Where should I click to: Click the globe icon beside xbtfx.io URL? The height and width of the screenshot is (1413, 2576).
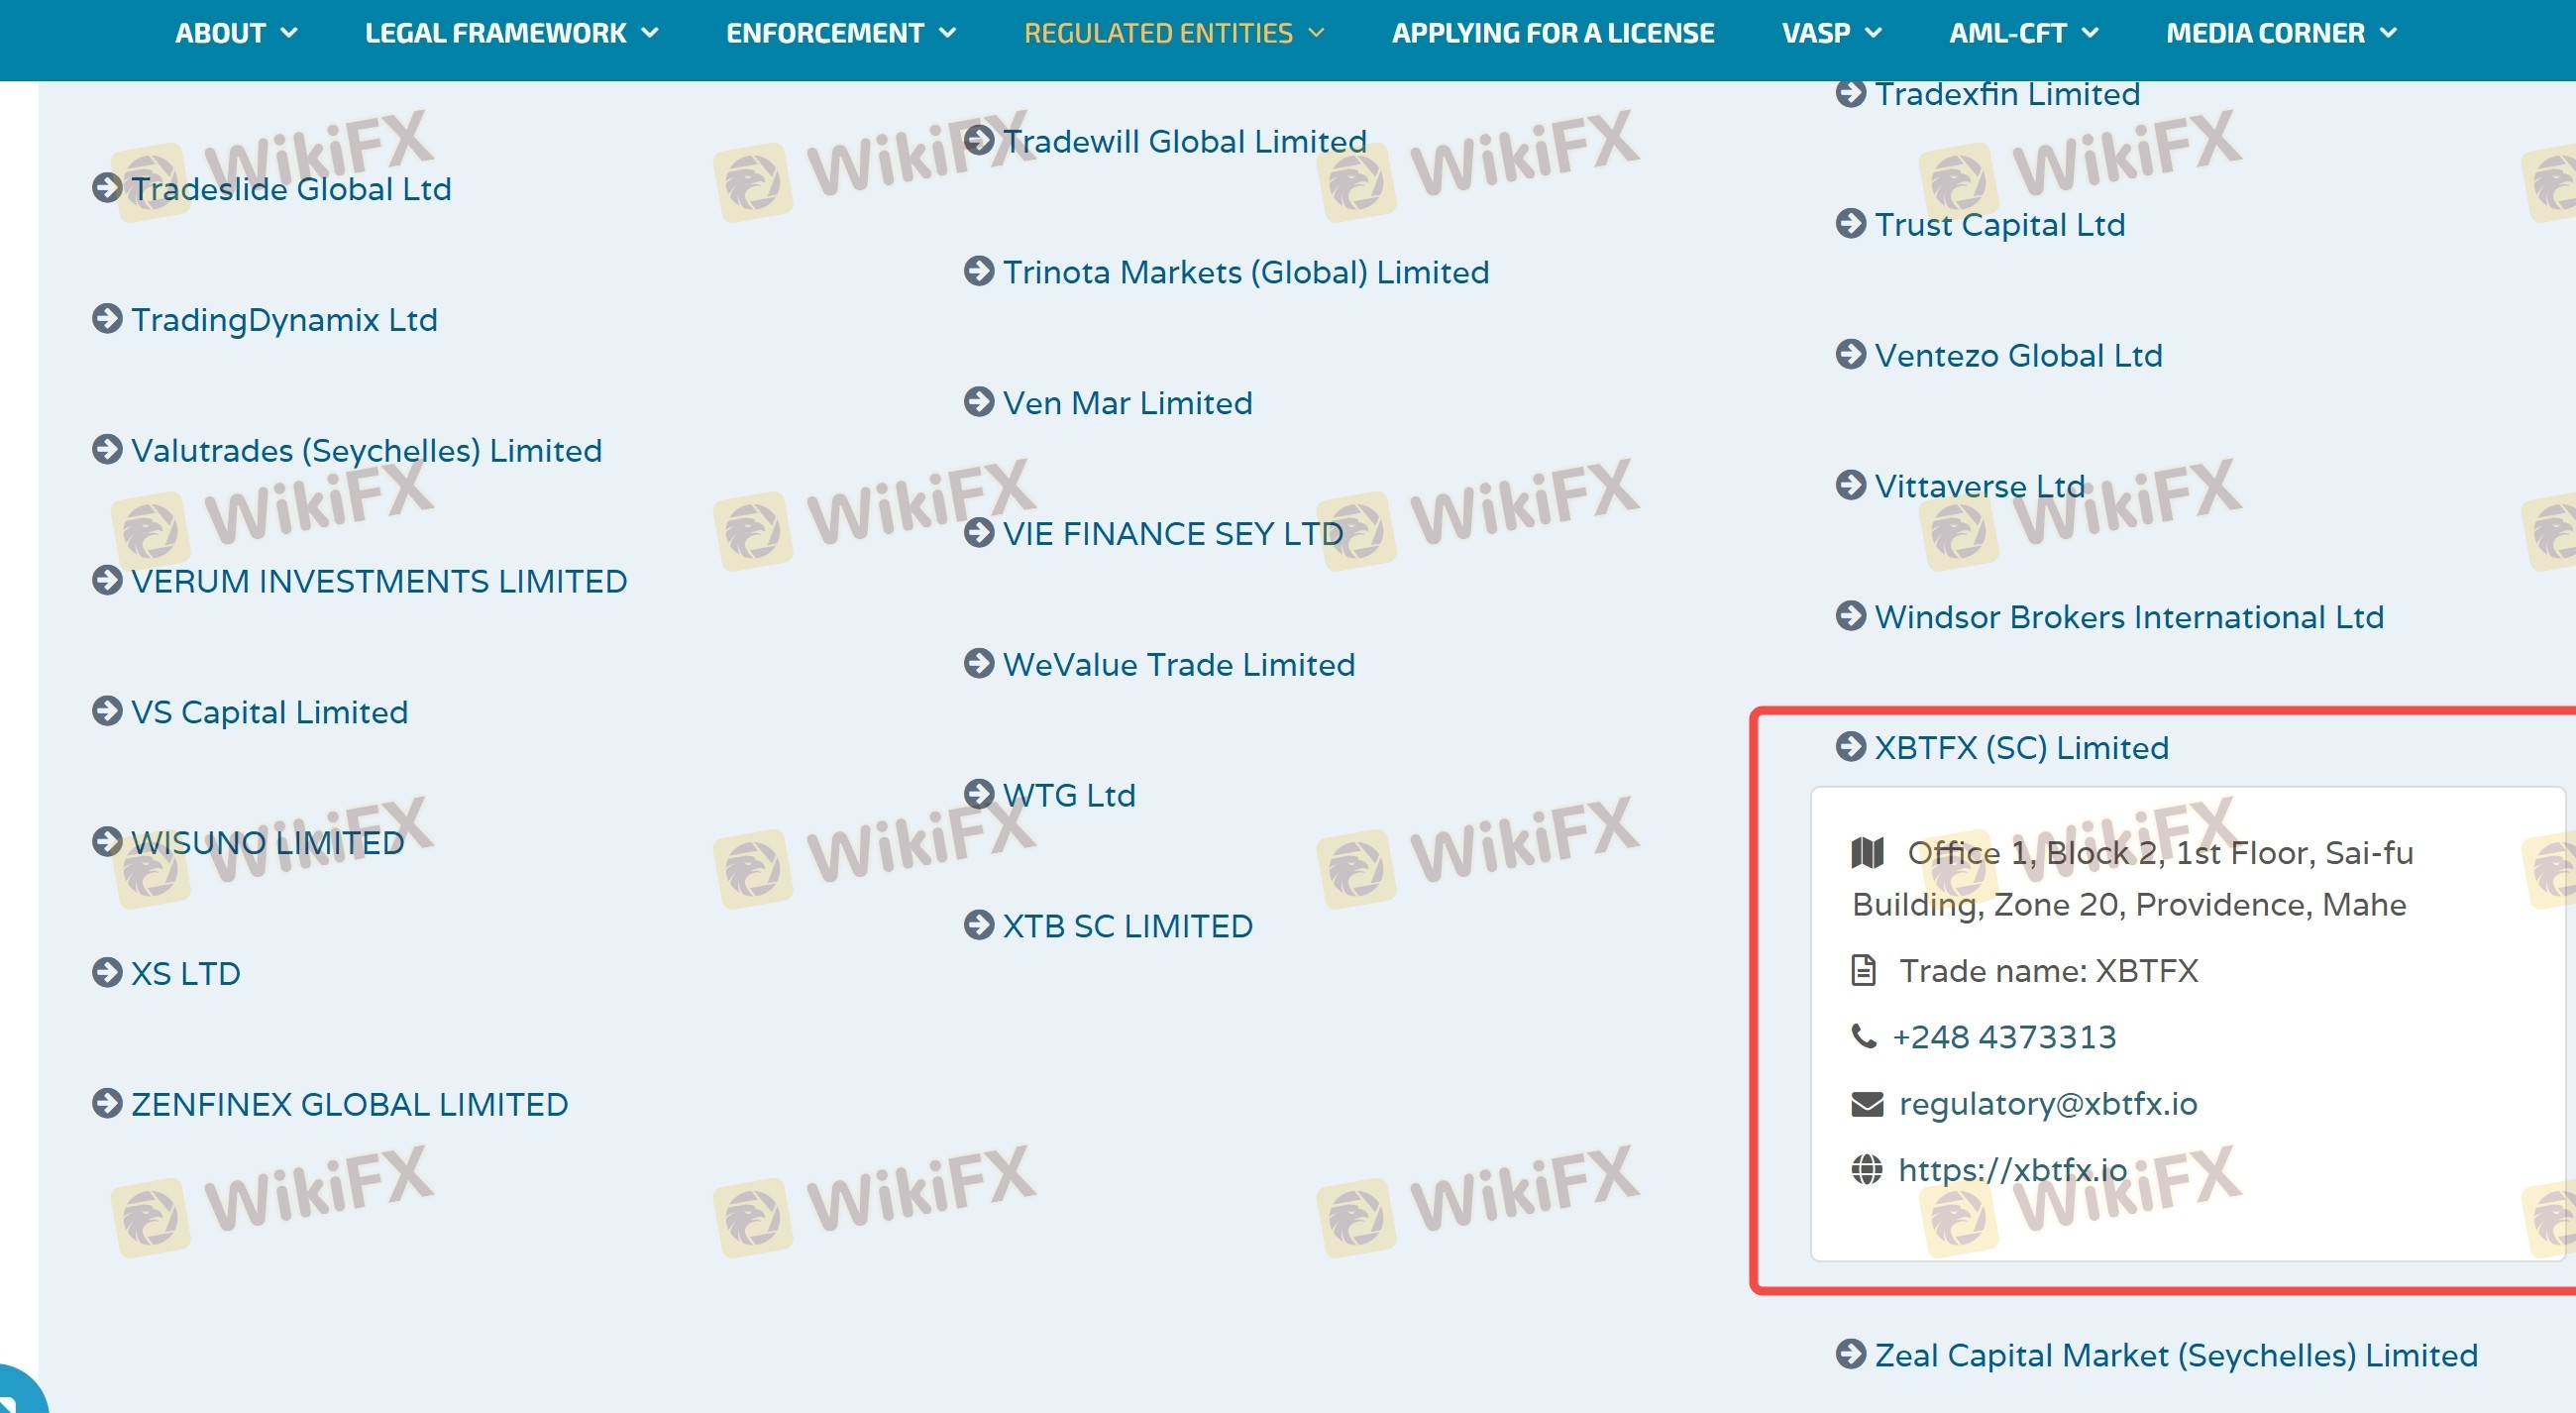pos(1866,1169)
